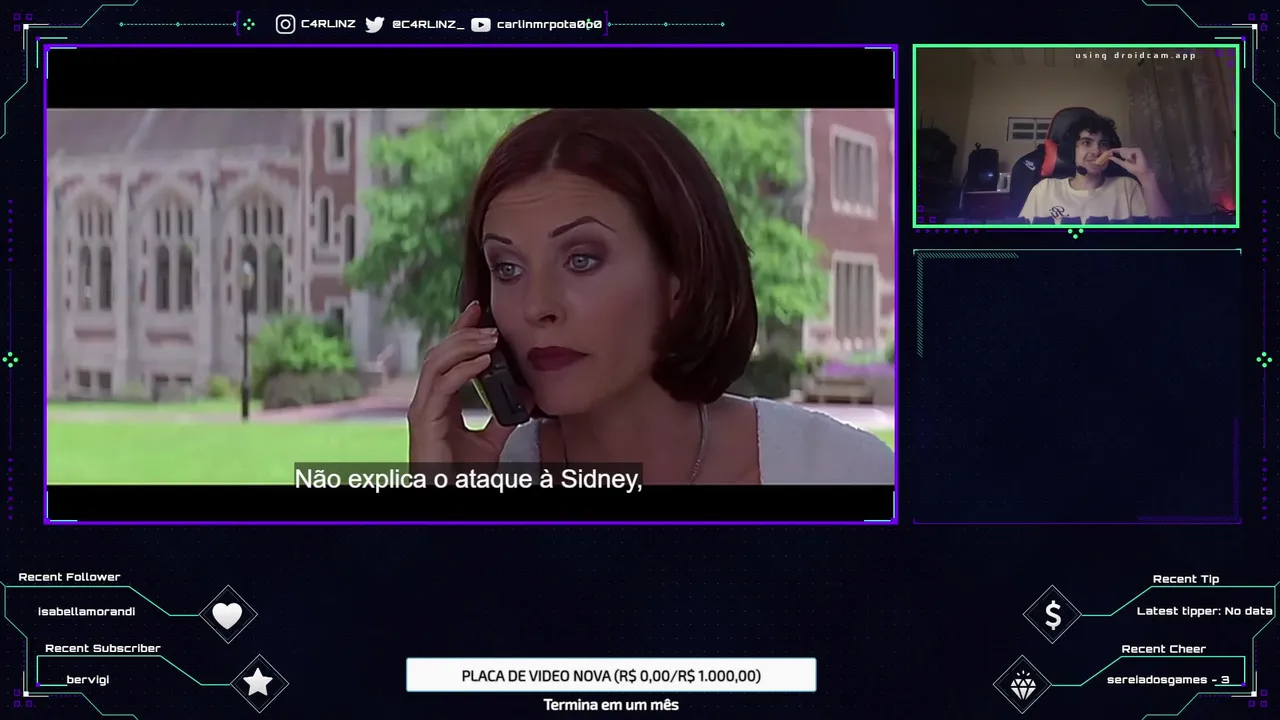Click the subtitle Não explica o ataque à Sidney
This screenshot has height=720, width=1280.
[468, 480]
